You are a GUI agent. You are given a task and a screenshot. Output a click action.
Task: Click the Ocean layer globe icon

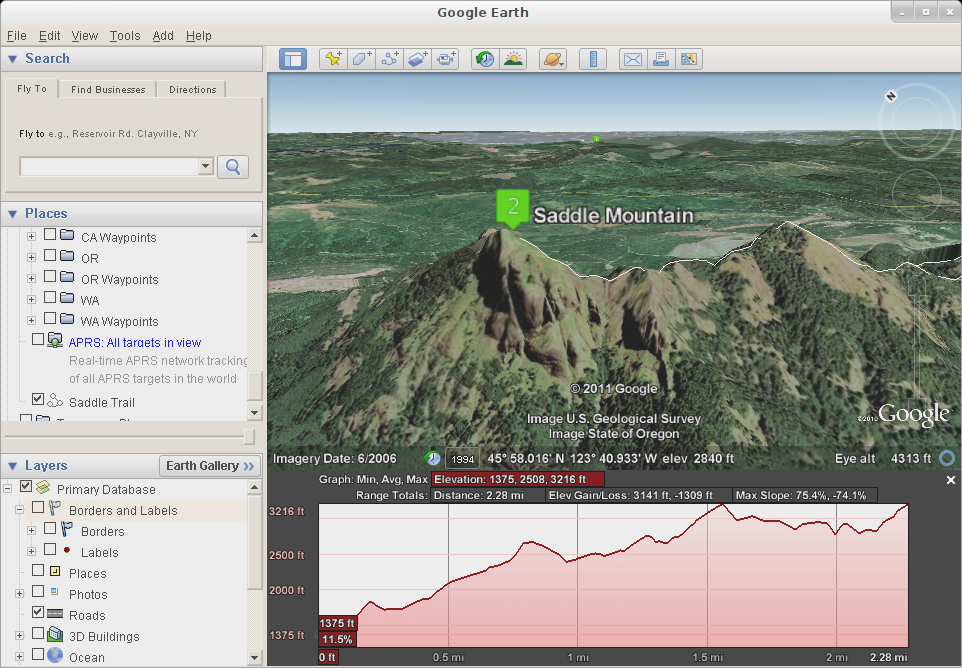tap(55, 655)
